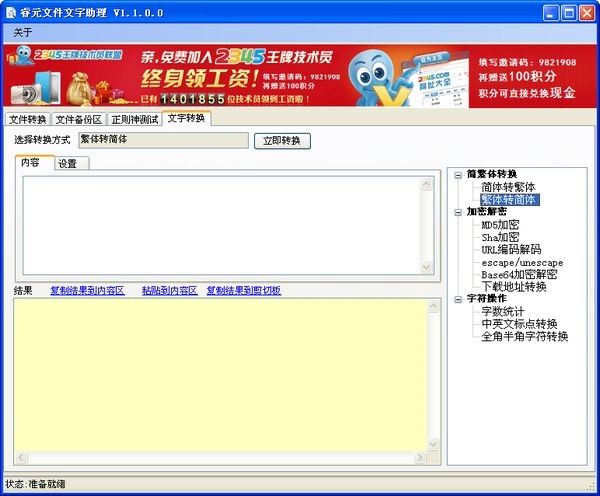Click result area horizontal scroll left arrow
This screenshot has height=496, width=600.
click(21, 457)
